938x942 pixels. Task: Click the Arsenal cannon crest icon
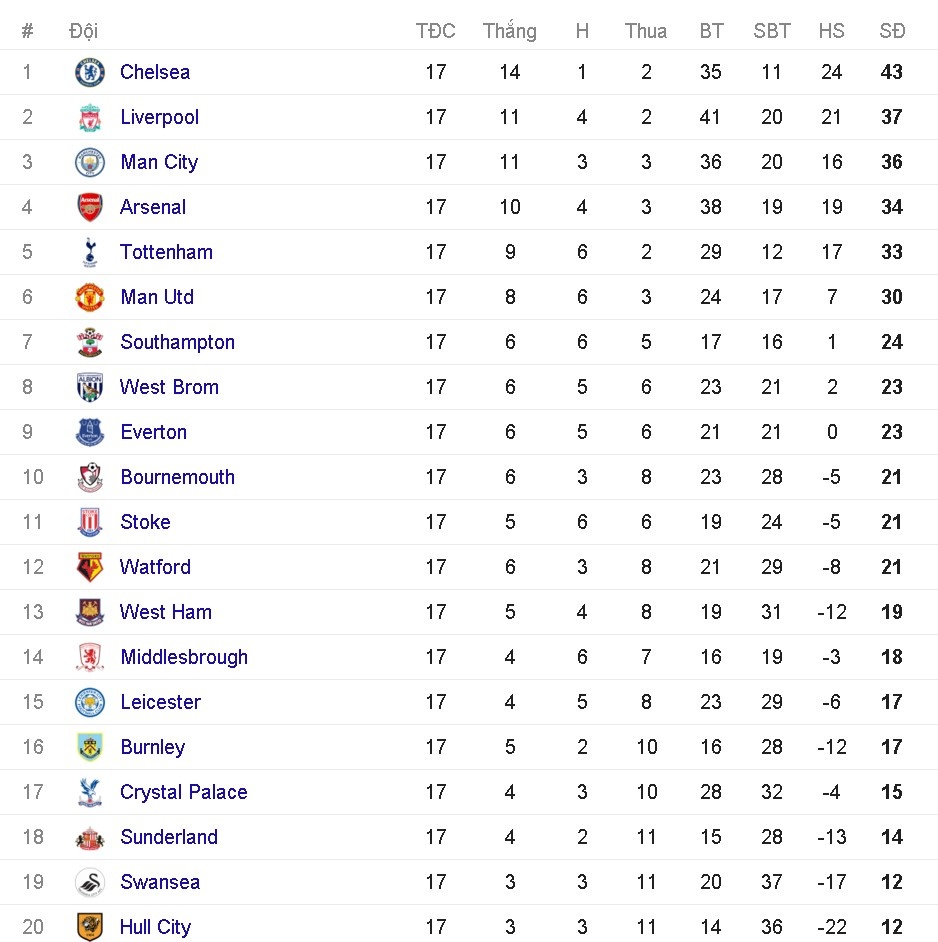pyautogui.click(x=90, y=207)
